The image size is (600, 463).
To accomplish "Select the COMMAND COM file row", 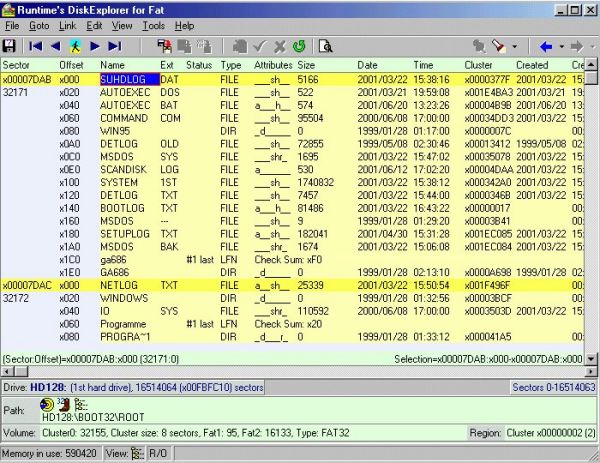I will (x=125, y=118).
